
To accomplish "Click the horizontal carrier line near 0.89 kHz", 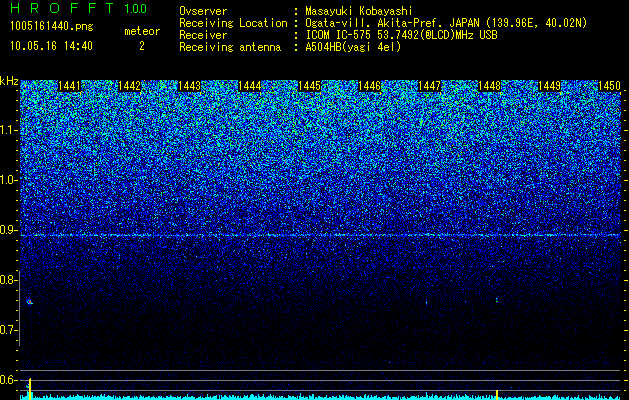I will pyautogui.click(x=321, y=235).
